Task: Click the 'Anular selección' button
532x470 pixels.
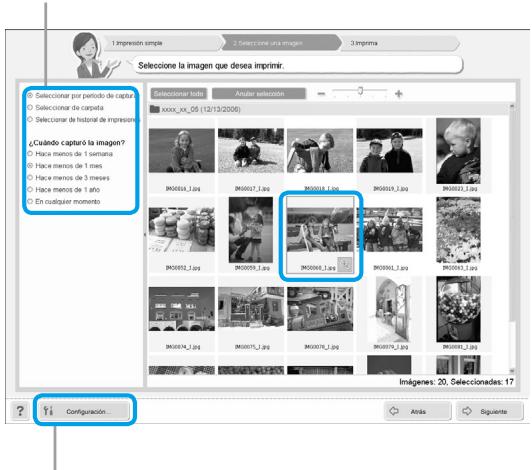Action: [x=259, y=94]
